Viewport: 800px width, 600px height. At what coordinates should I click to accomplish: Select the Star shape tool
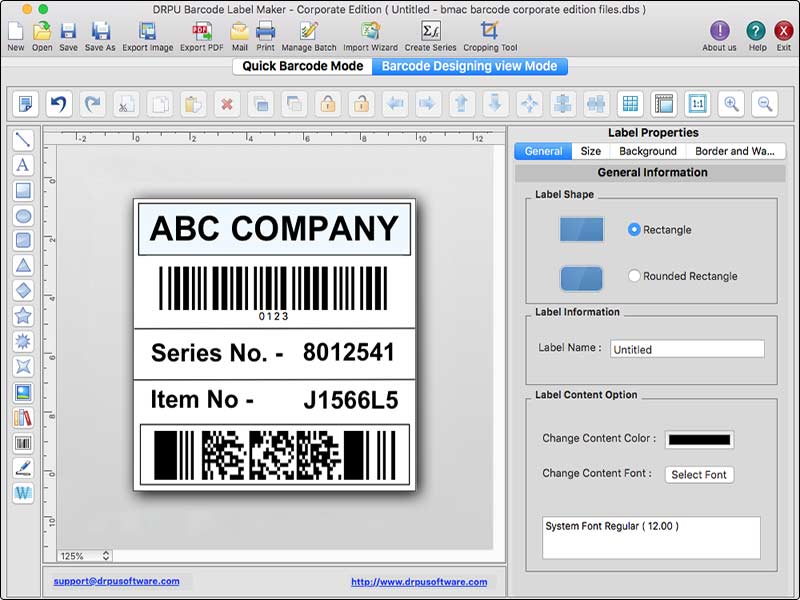23,316
